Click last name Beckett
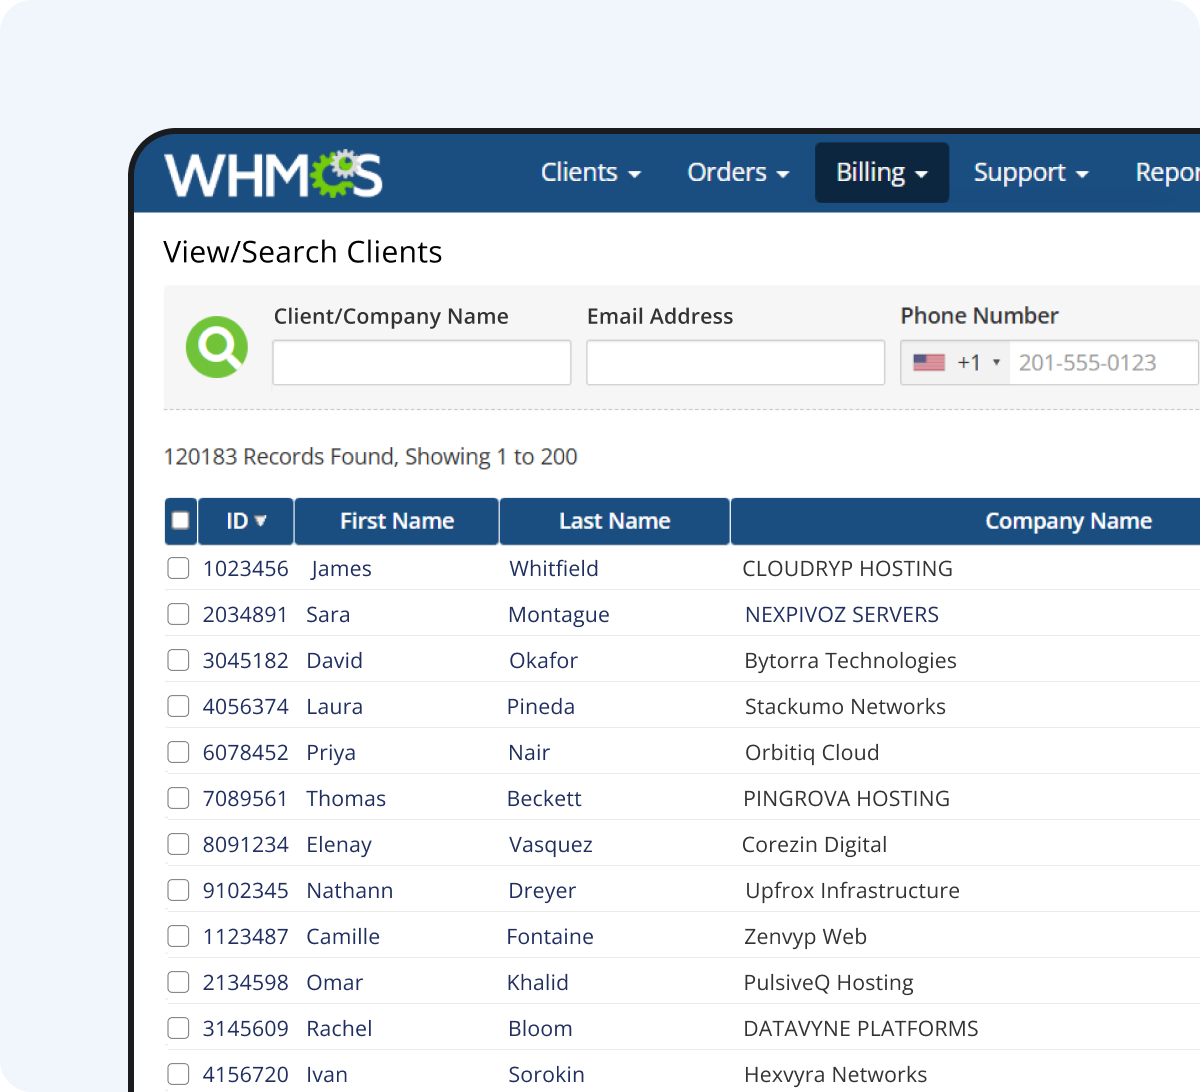Viewport: 1200px width, 1092px height. click(x=544, y=798)
